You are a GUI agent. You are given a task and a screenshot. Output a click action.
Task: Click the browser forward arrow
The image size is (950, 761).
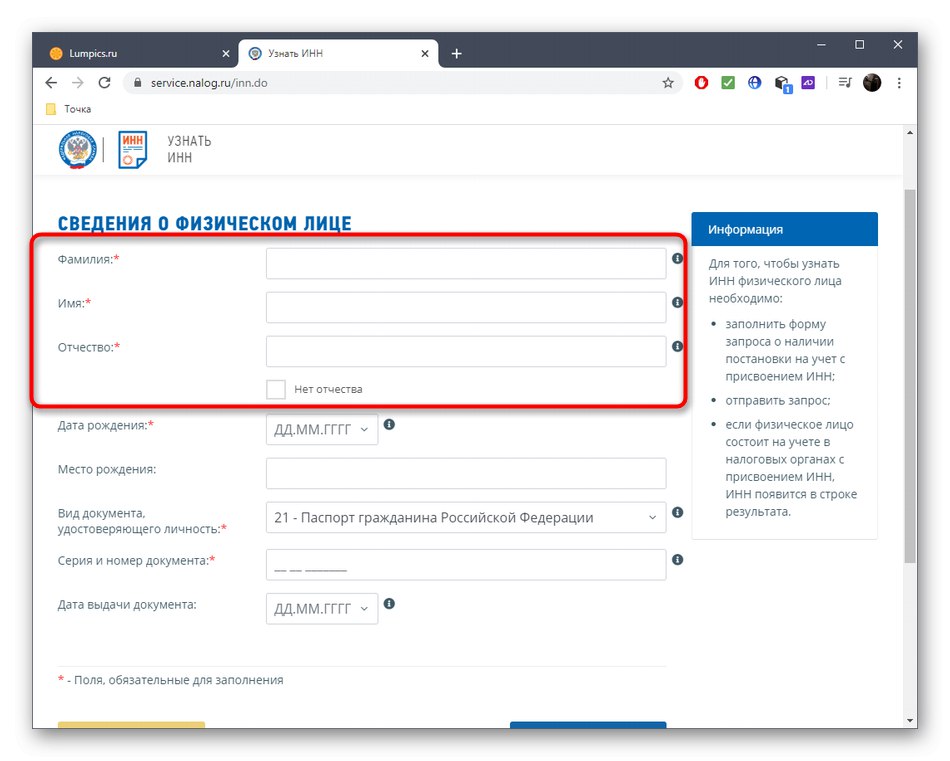click(x=78, y=83)
